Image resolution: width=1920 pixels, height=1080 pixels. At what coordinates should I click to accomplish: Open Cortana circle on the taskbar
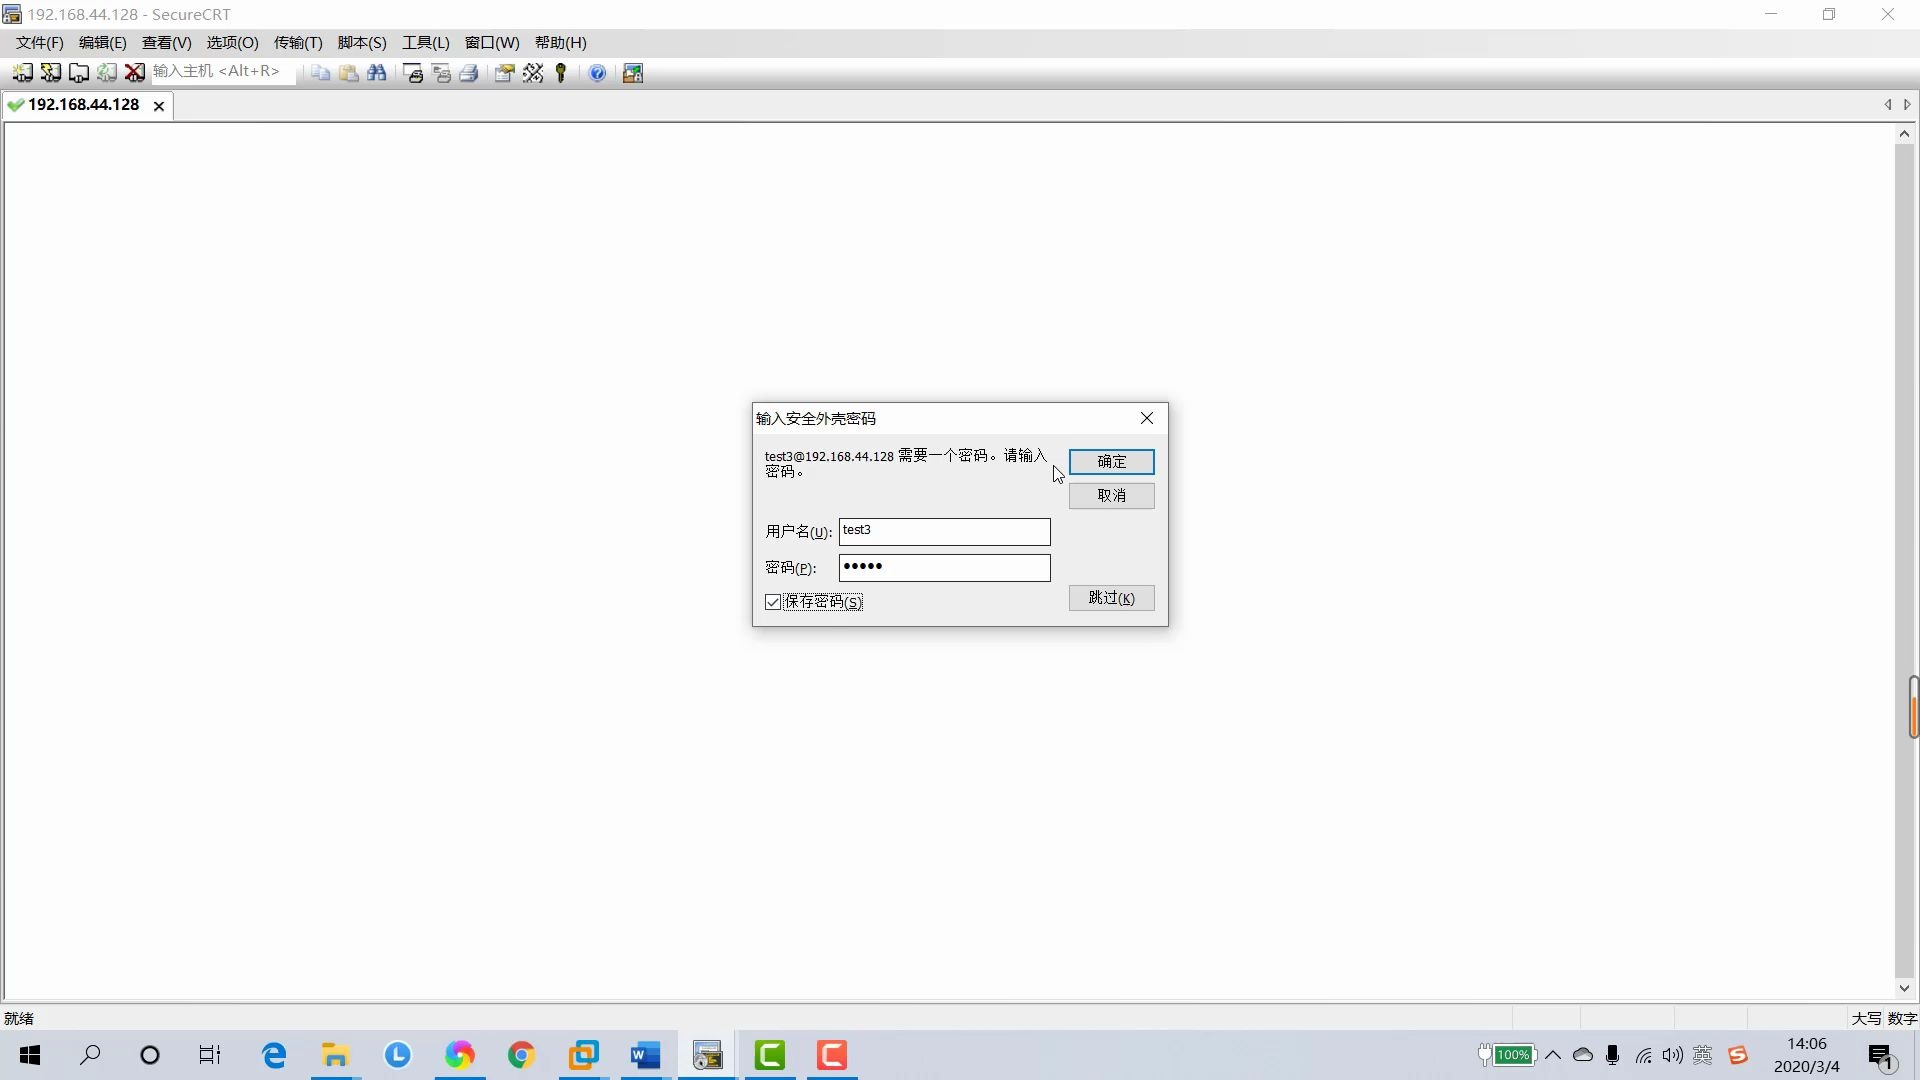tap(150, 1055)
